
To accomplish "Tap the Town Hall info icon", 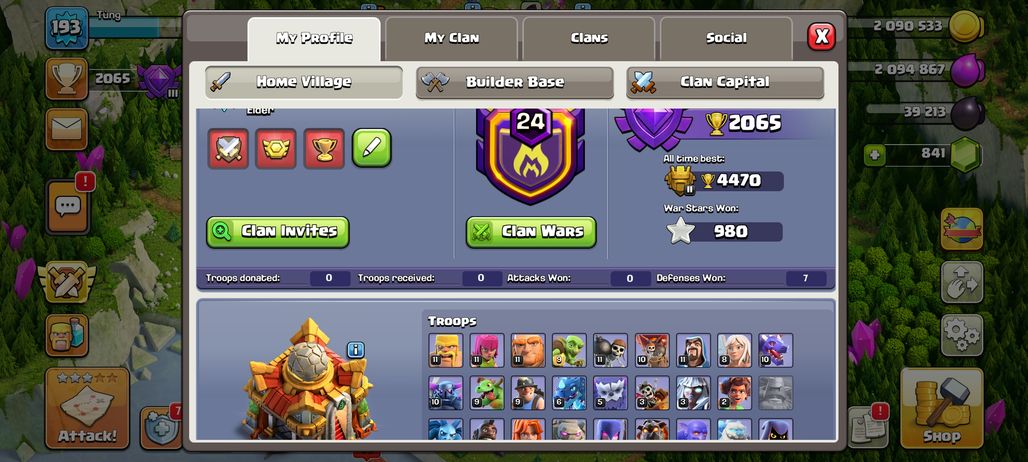I will point(355,350).
